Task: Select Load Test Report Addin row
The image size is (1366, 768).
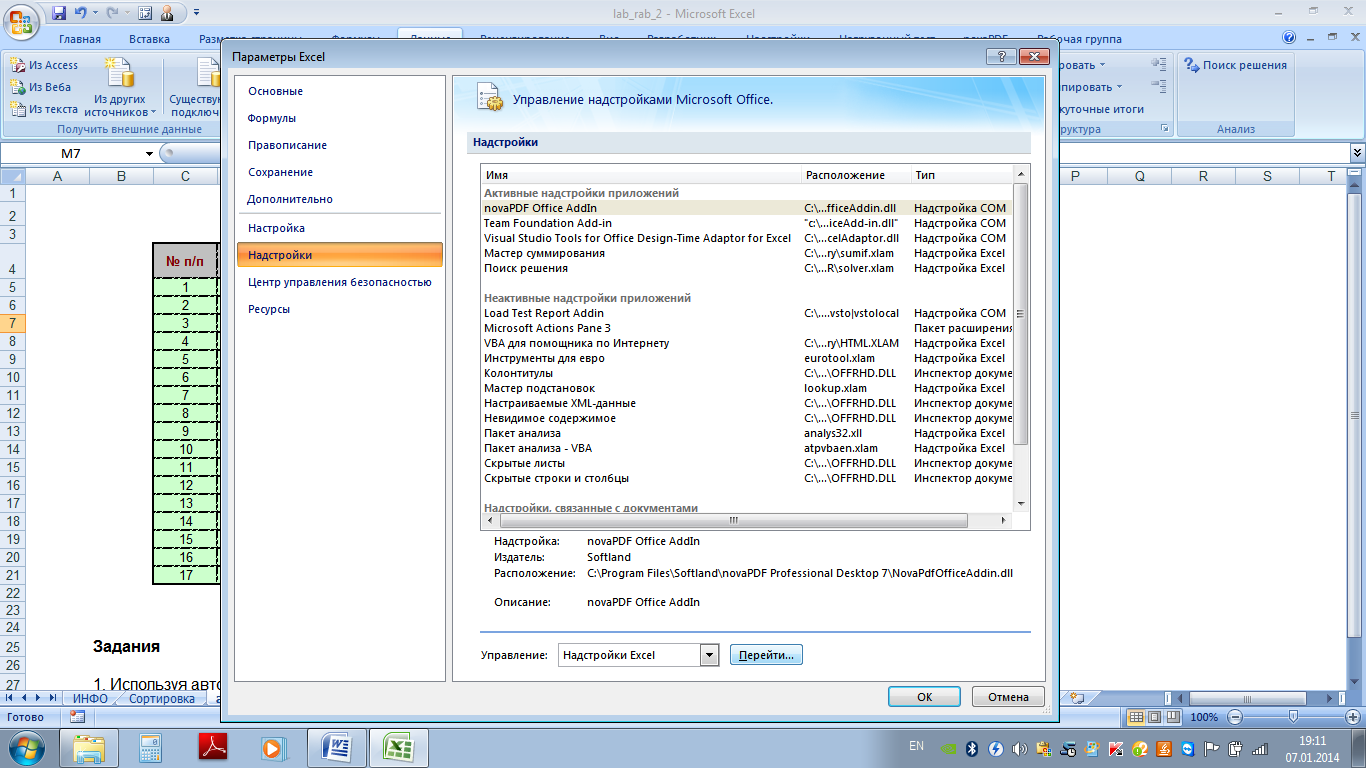Action: (746, 313)
